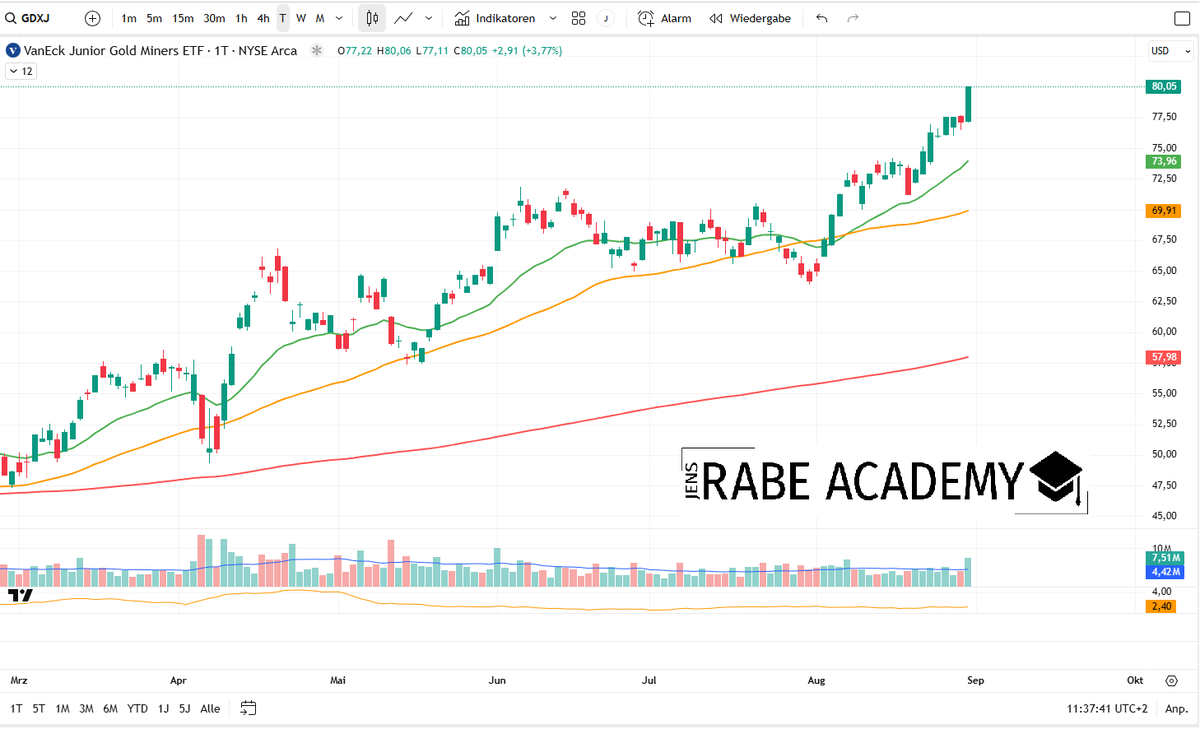Undo the last chart action
The height and width of the screenshot is (729, 1200).
[x=822, y=18]
